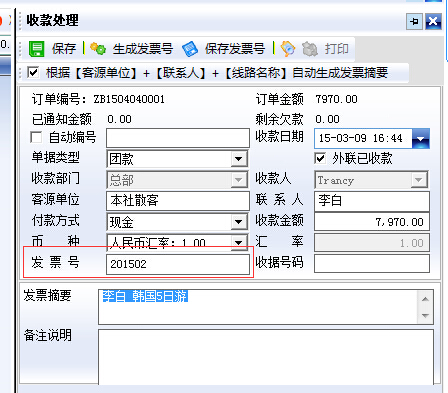Screen dimensions: 448x393
Task: Enable the 自动编号 checkbox
Action: [36, 137]
